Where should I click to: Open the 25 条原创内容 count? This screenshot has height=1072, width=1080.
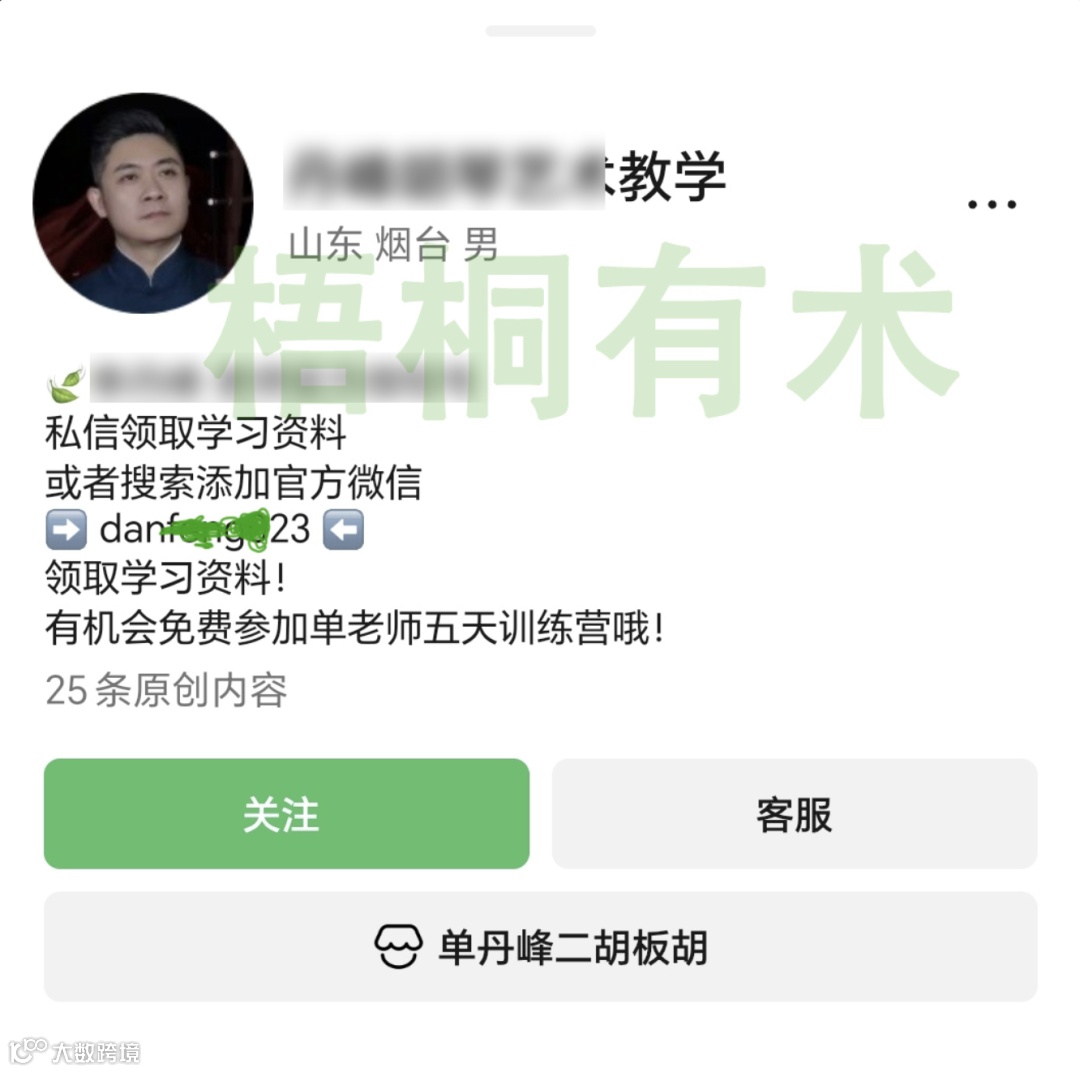pos(166,690)
